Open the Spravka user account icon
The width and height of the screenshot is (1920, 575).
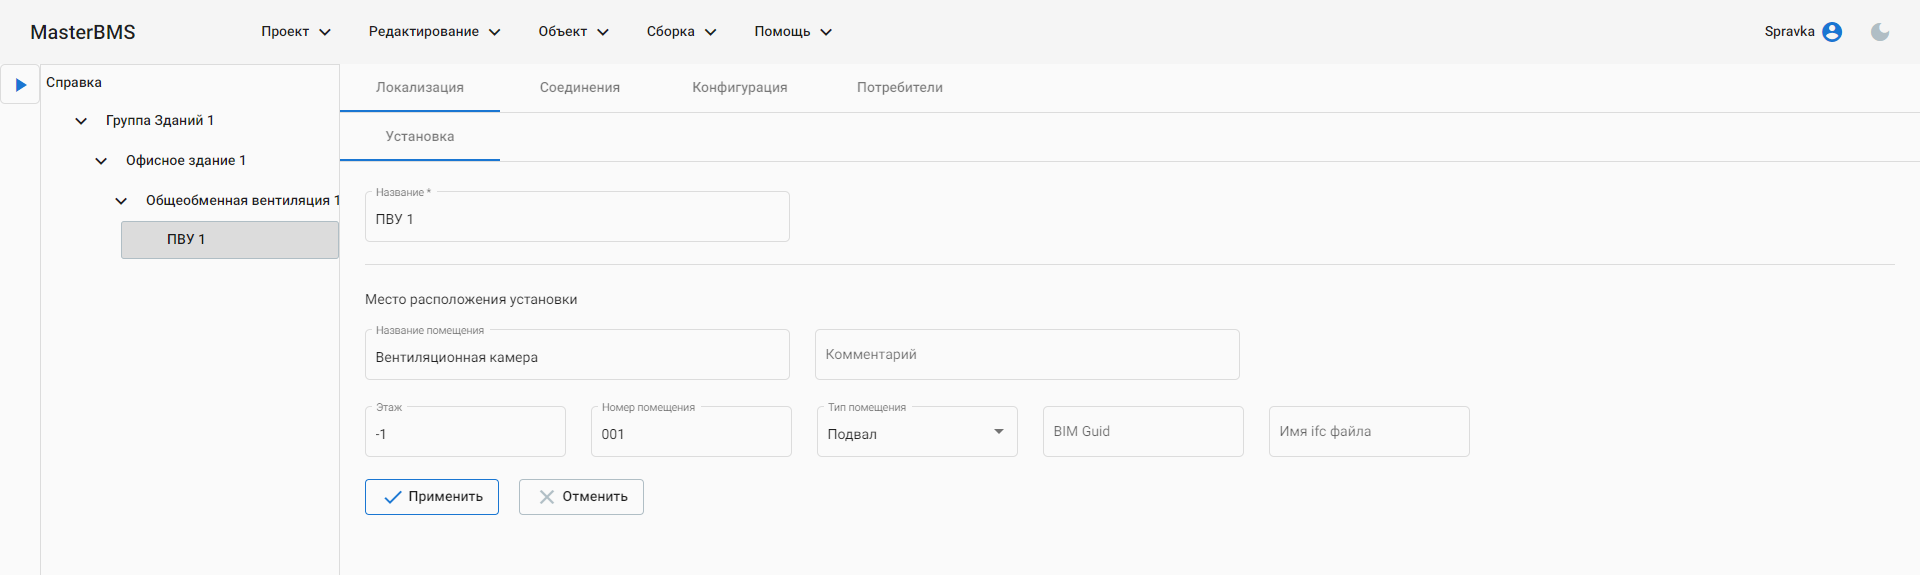click(x=1832, y=32)
